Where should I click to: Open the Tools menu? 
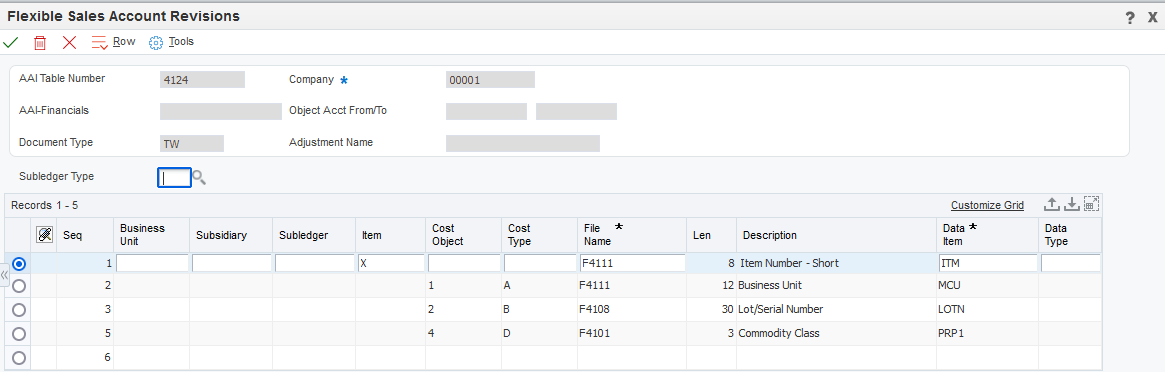point(171,42)
